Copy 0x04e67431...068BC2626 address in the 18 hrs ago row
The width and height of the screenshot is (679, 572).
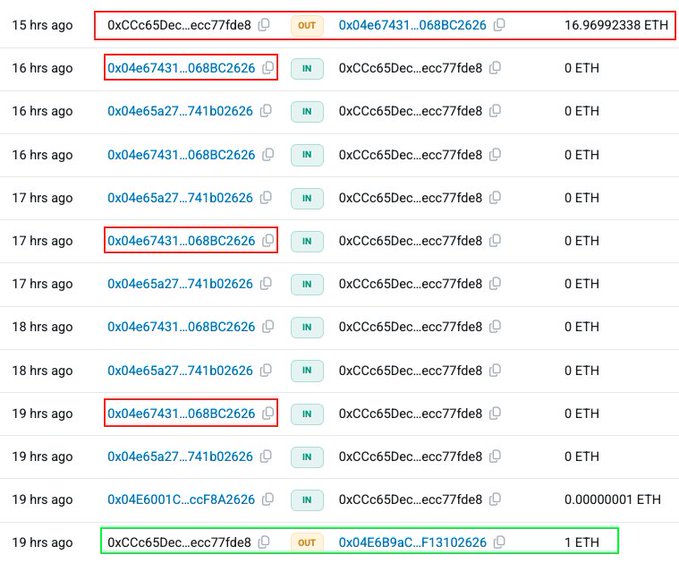click(268, 326)
